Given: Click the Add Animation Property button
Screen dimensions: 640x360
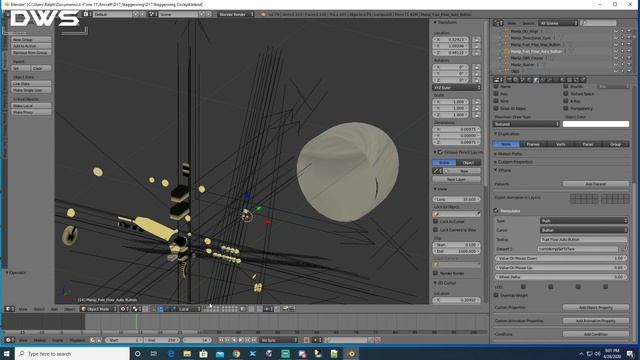Looking at the screenshot, I should coord(596,321).
